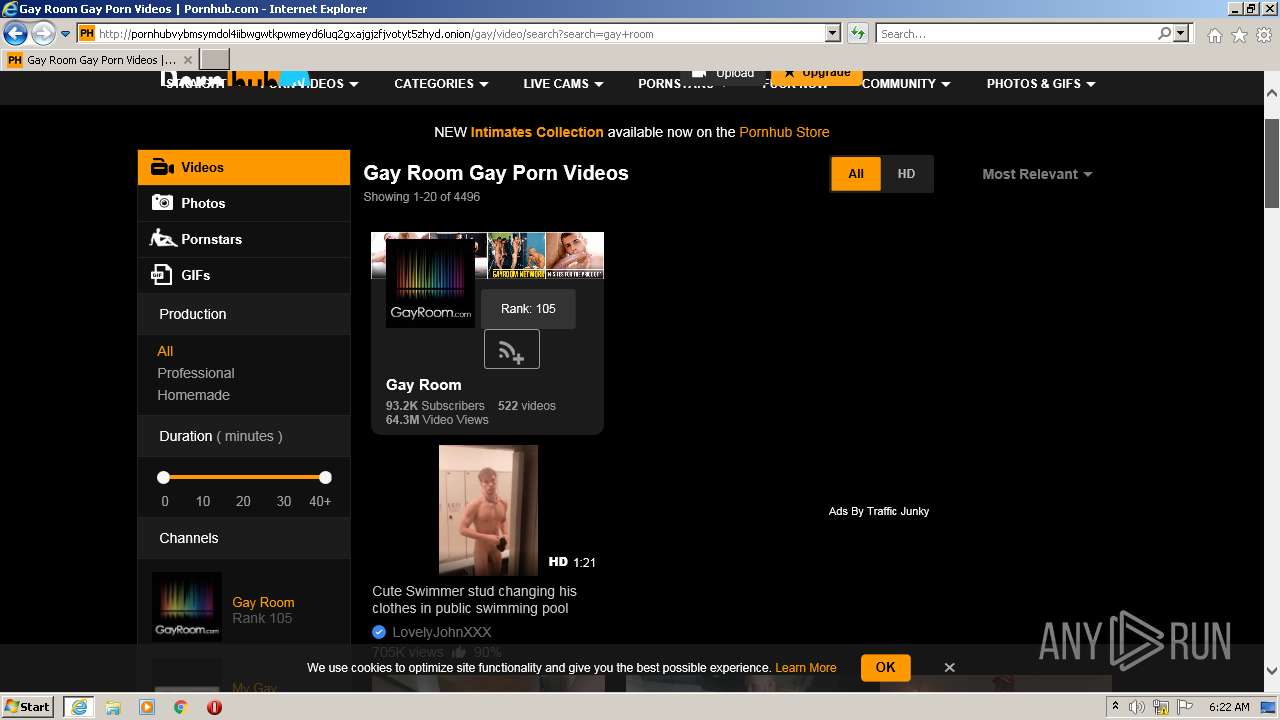Click the icon beside GIFs in the sidebar
The image size is (1280, 720).
point(161,274)
